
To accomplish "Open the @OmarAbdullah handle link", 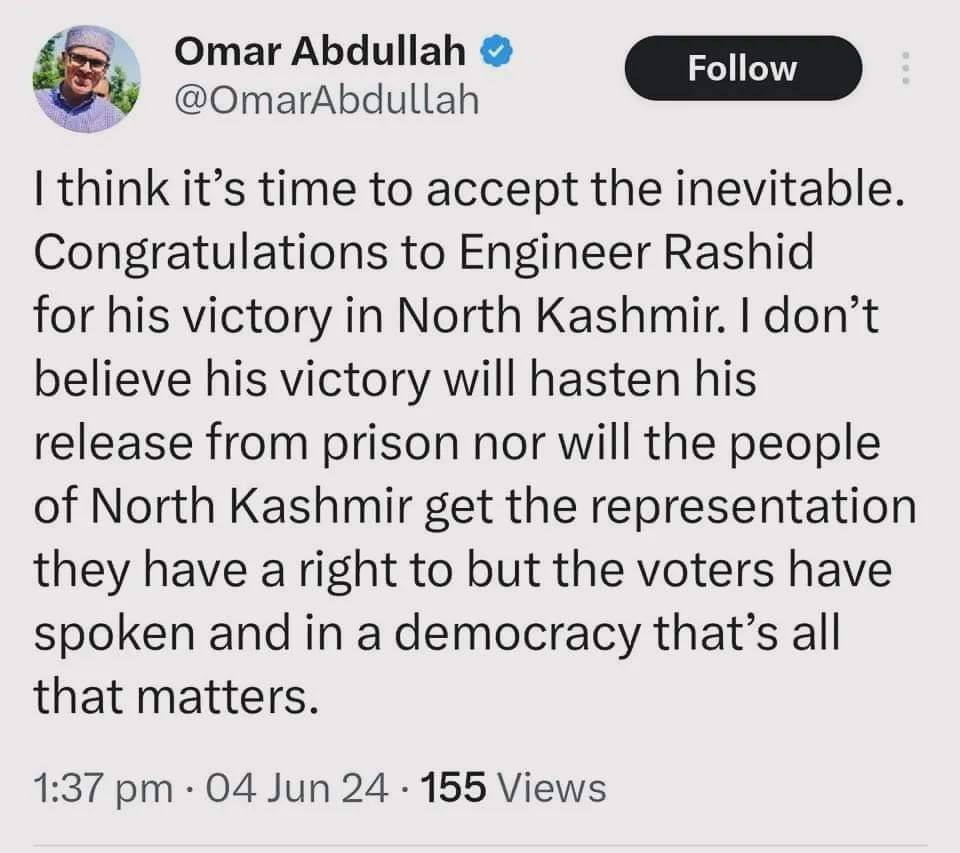I will [327, 100].
